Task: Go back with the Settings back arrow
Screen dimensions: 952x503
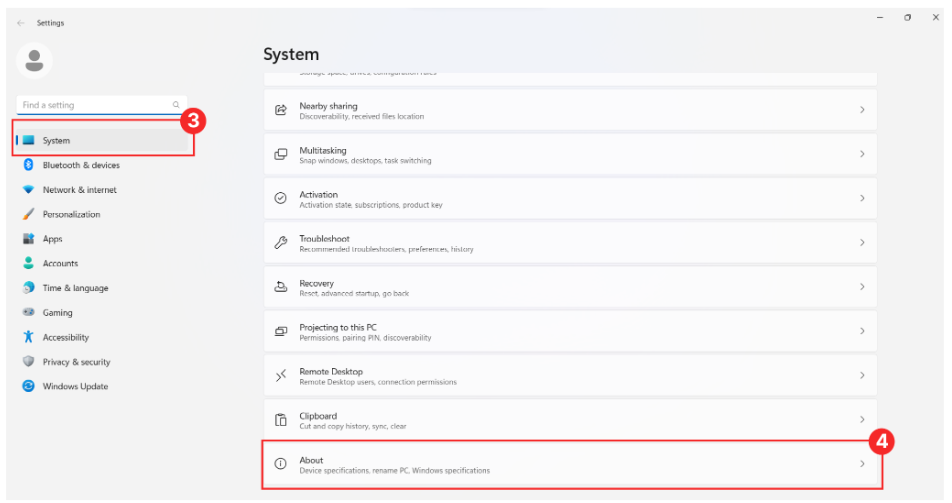Action: (x=21, y=23)
